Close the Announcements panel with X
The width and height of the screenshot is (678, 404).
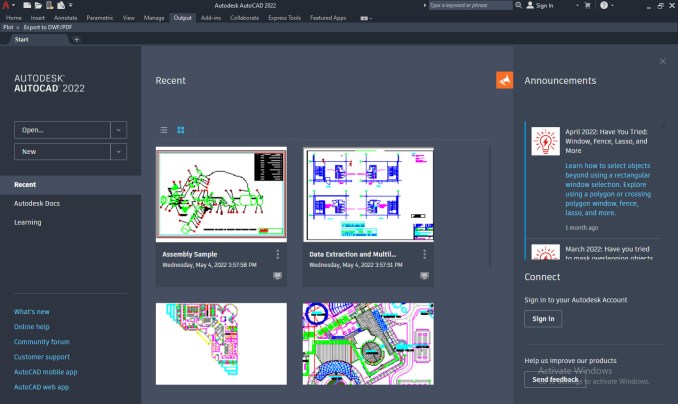663,61
